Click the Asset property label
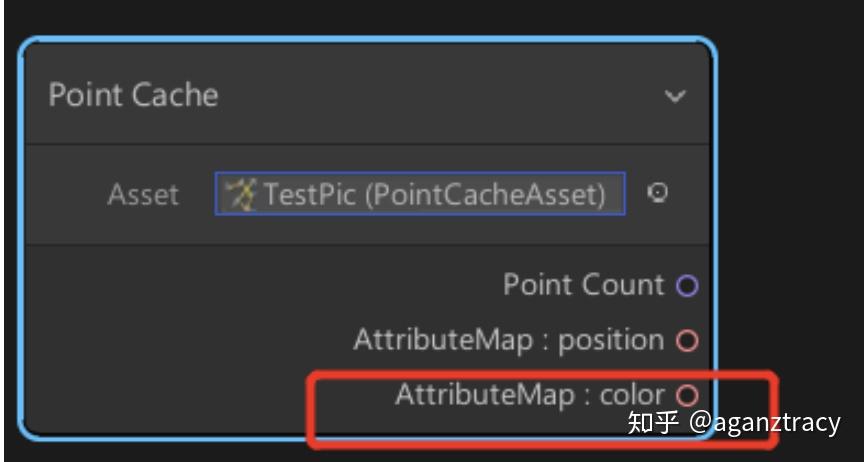This screenshot has height=462, width=864. pyautogui.click(x=143, y=194)
